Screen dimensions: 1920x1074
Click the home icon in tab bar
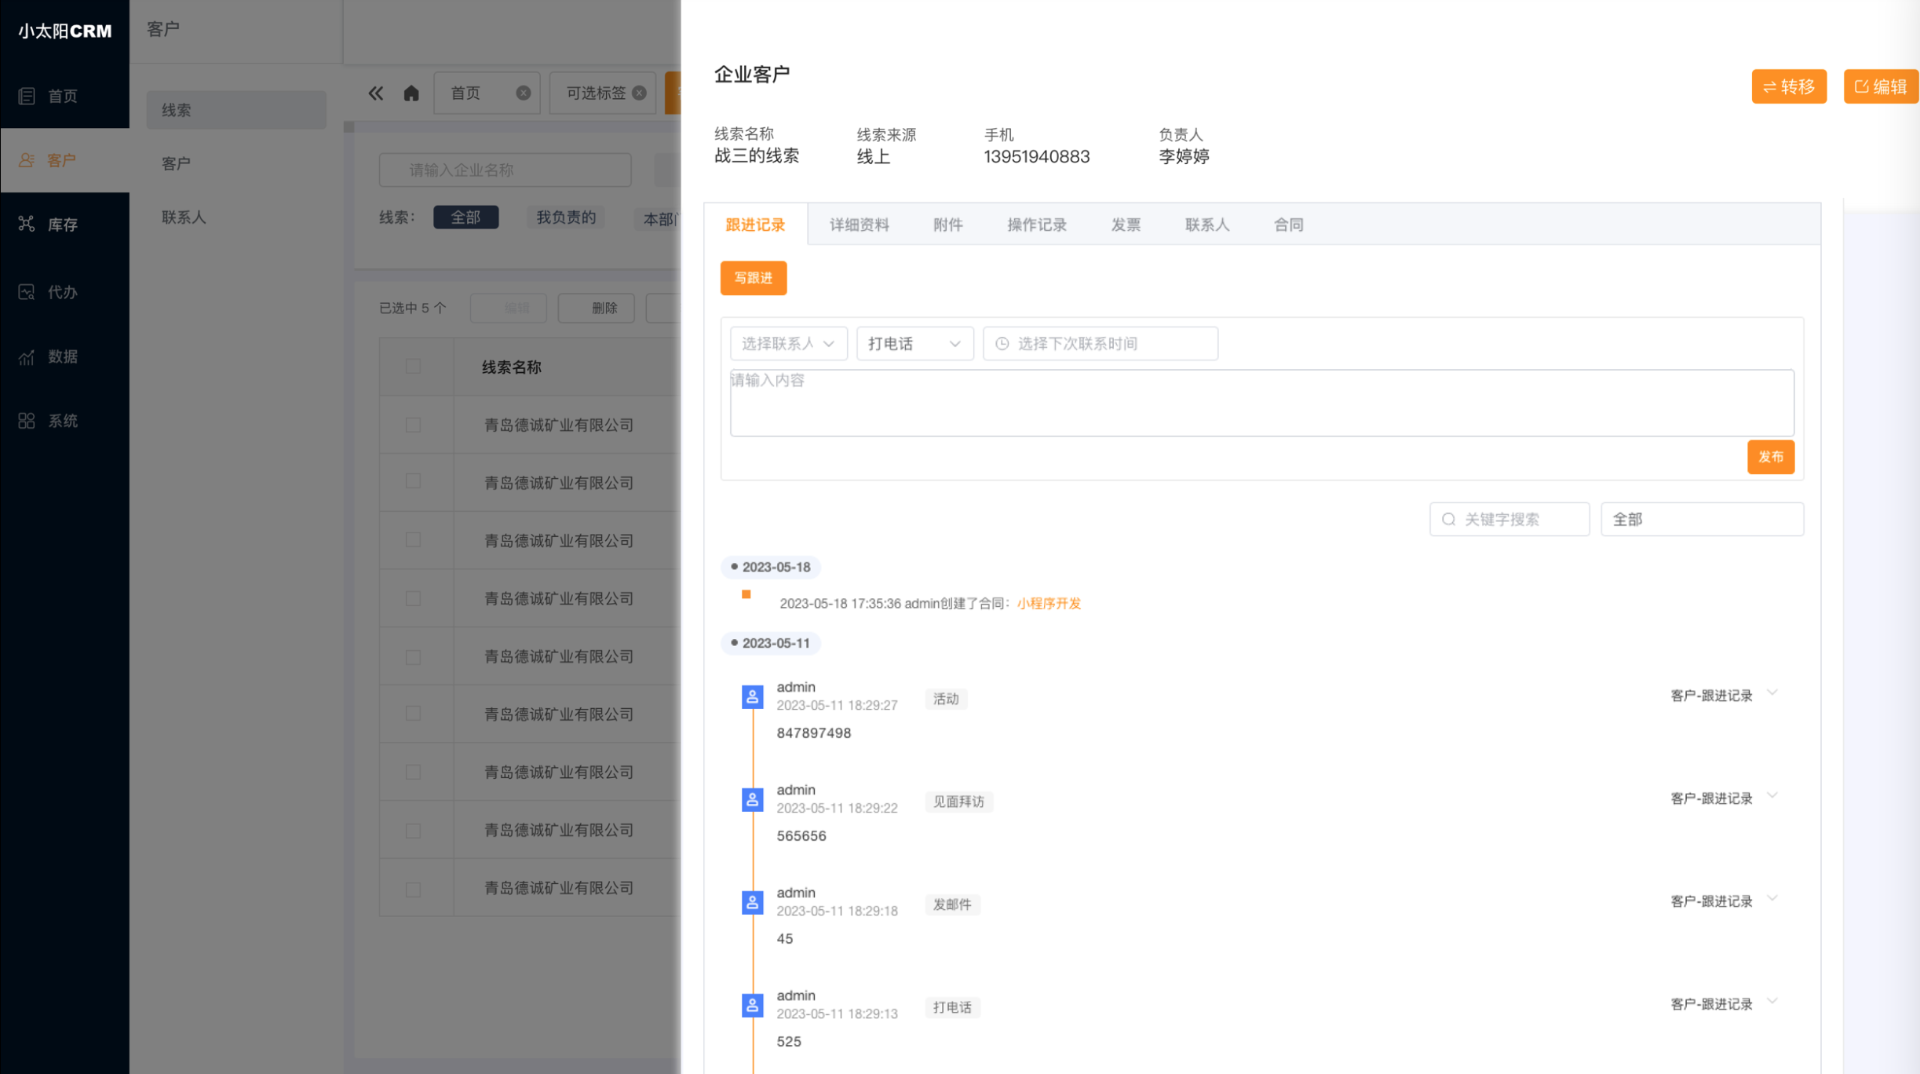(x=411, y=93)
